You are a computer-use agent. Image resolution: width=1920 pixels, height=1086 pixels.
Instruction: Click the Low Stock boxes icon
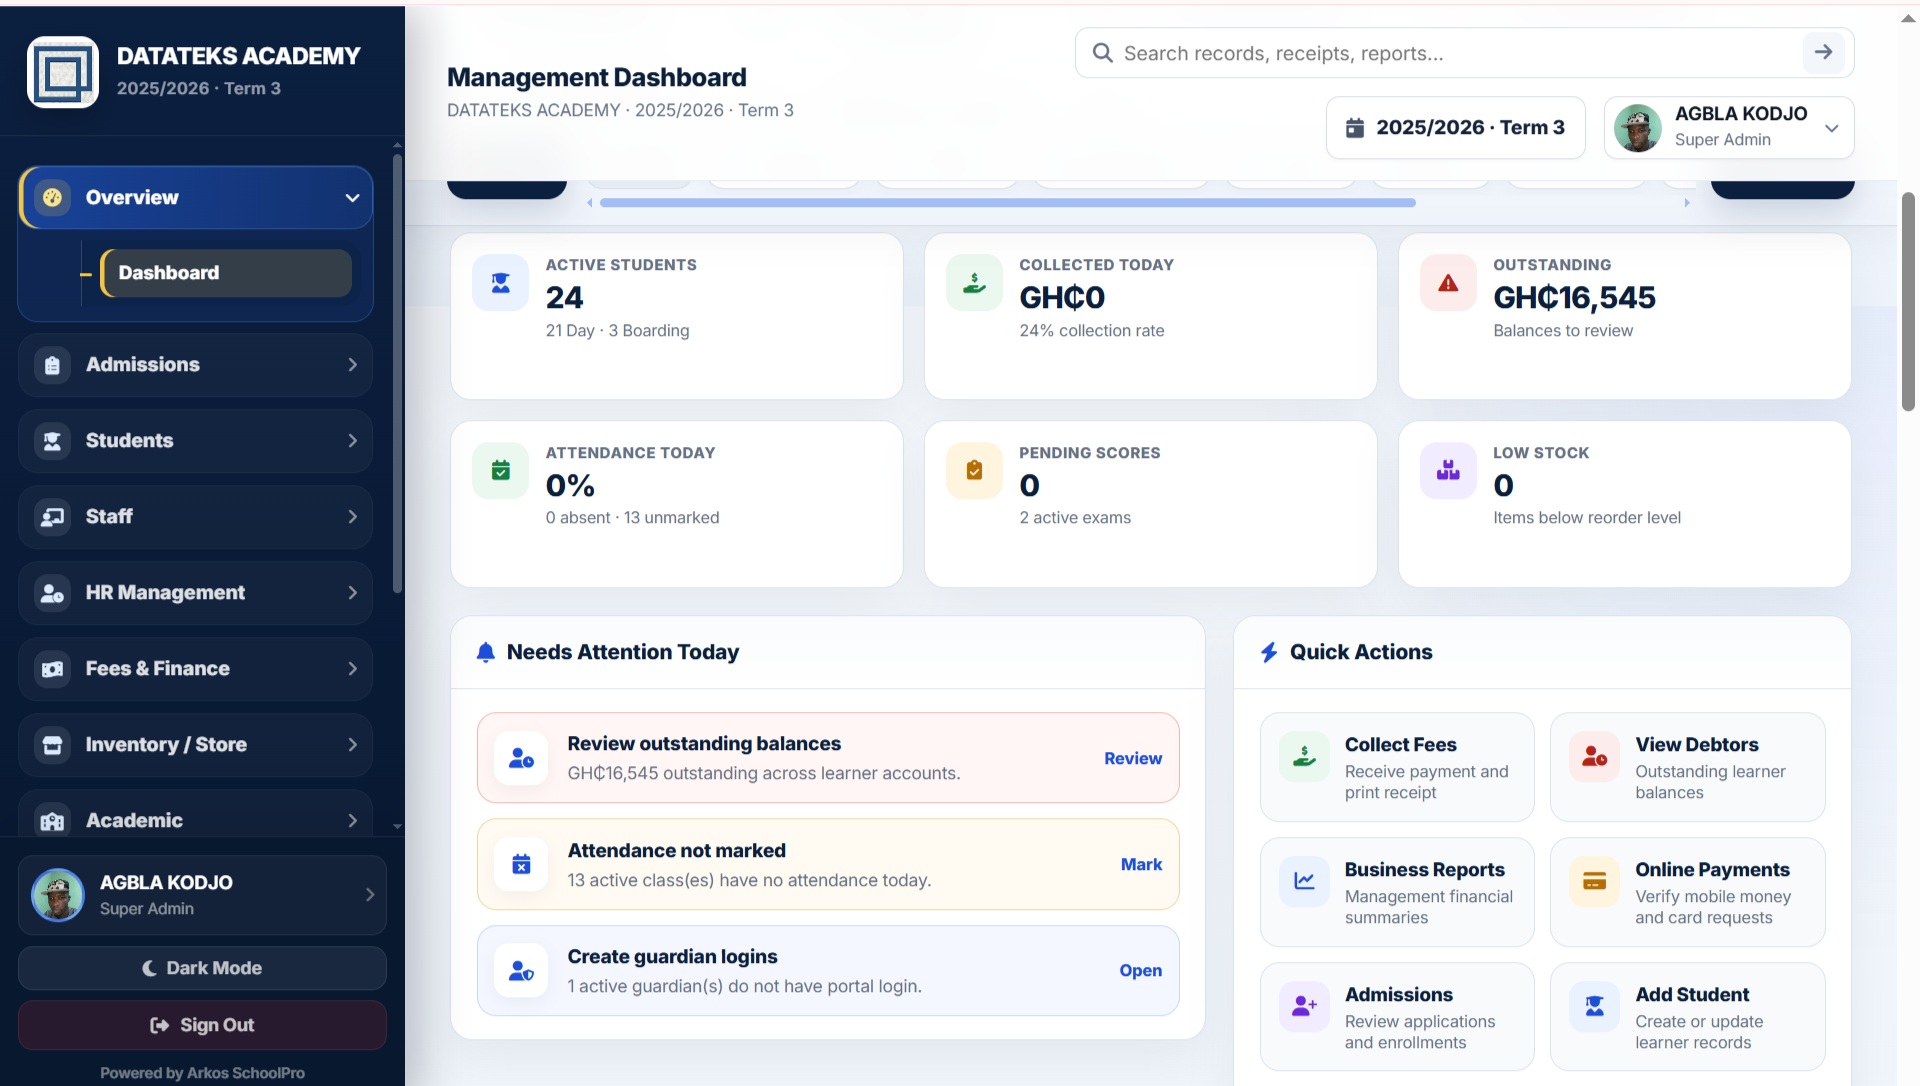point(1448,470)
